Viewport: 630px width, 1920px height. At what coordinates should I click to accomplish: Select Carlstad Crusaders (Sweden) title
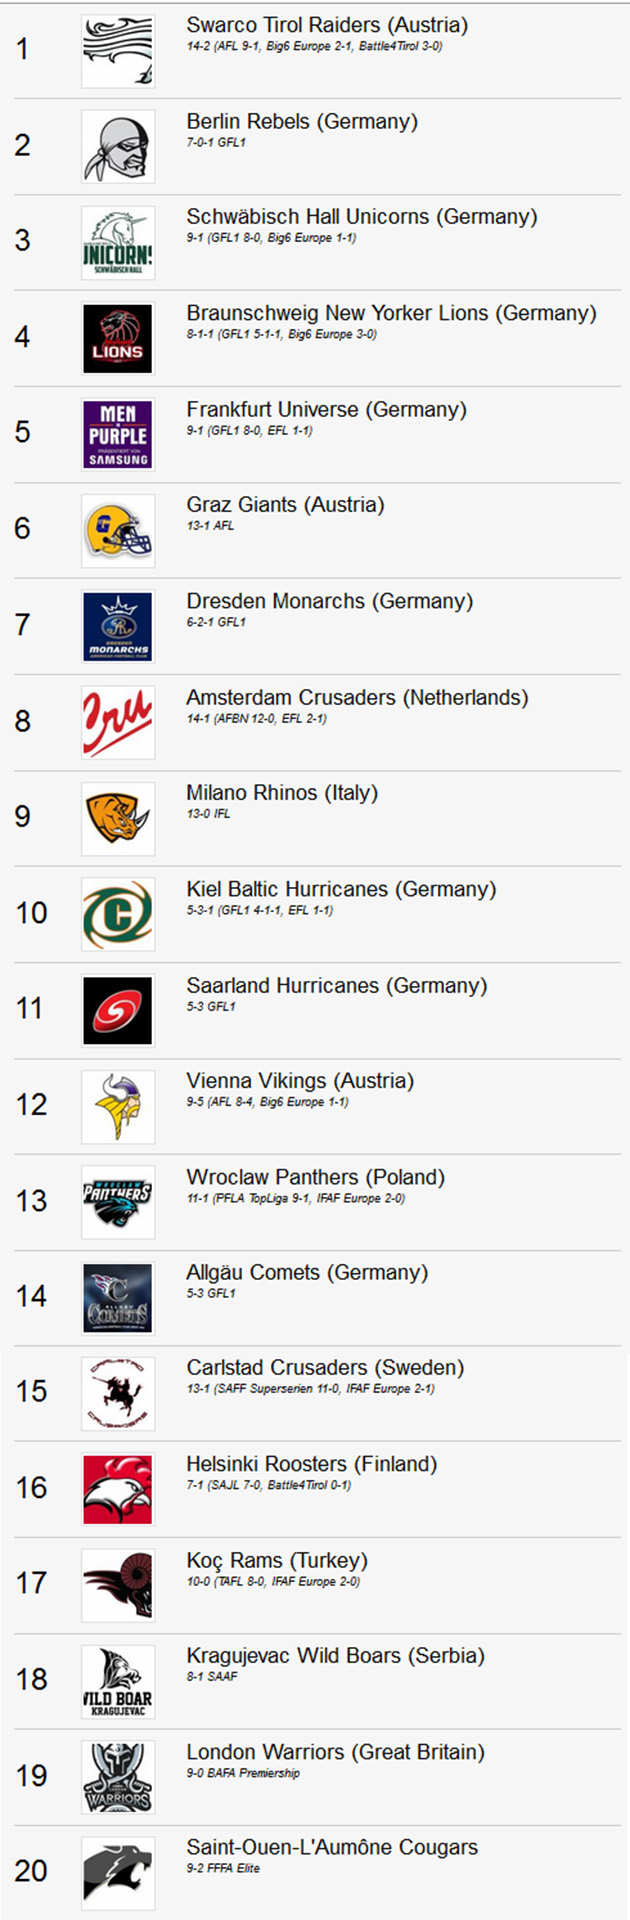click(x=325, y=1367)
